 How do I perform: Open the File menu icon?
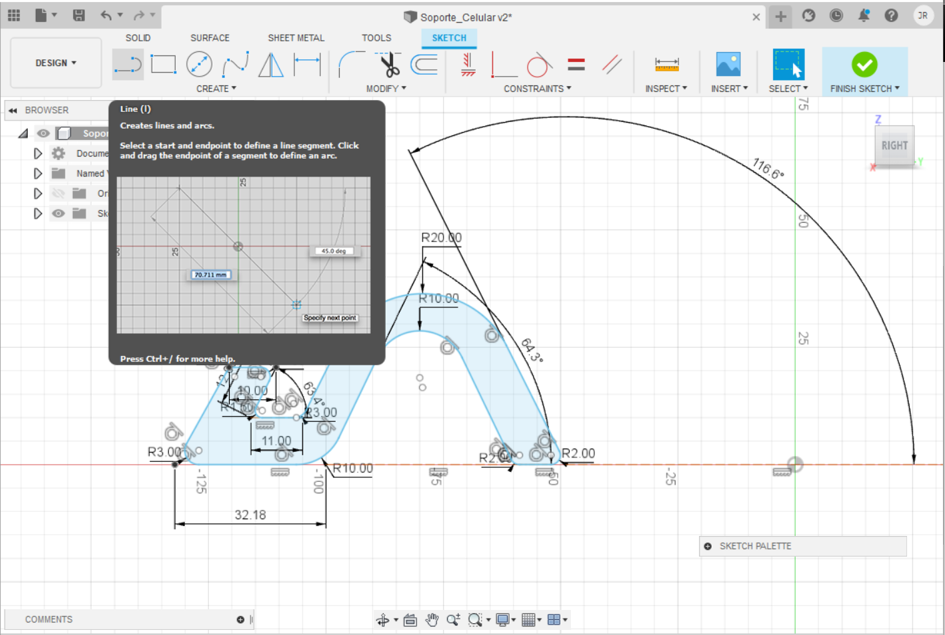click(x=41, y=16)
